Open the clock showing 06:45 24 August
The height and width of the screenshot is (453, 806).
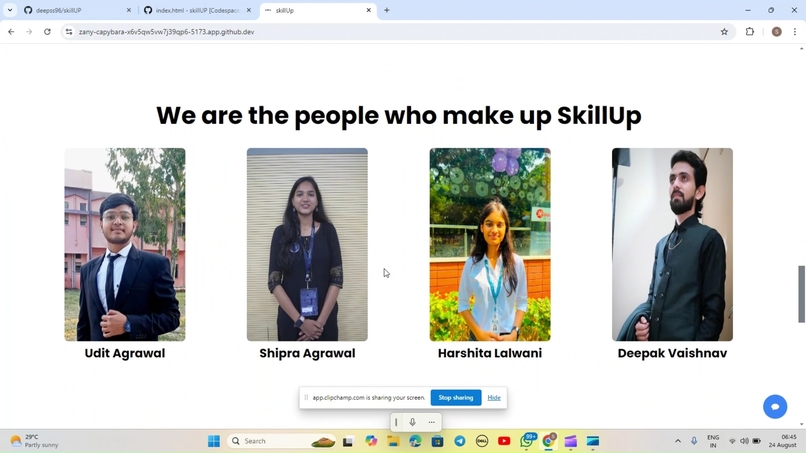click(x=782, y=441)
